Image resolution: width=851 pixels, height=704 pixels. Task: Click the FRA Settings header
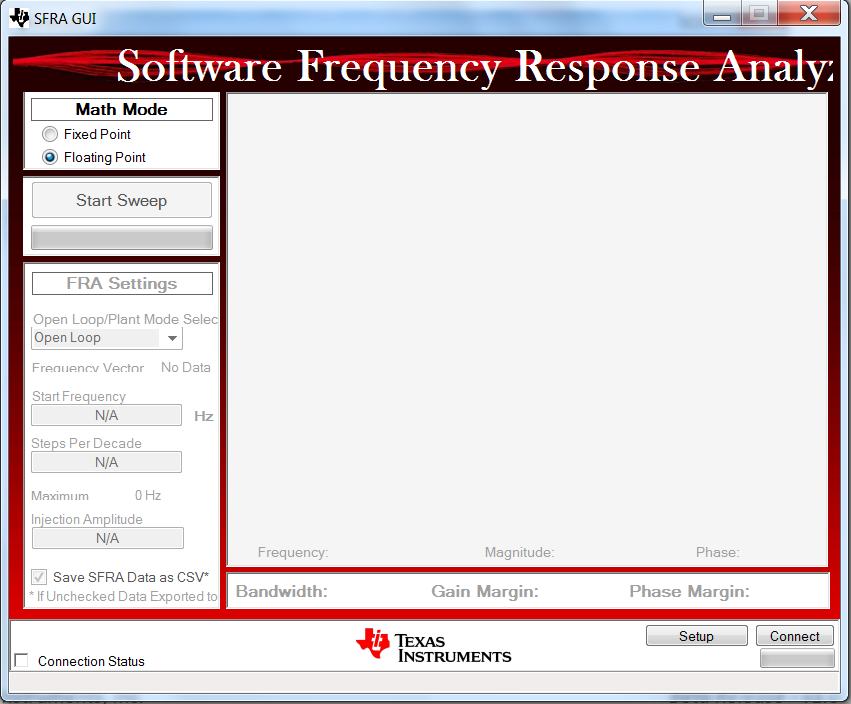tap(121, 283)
